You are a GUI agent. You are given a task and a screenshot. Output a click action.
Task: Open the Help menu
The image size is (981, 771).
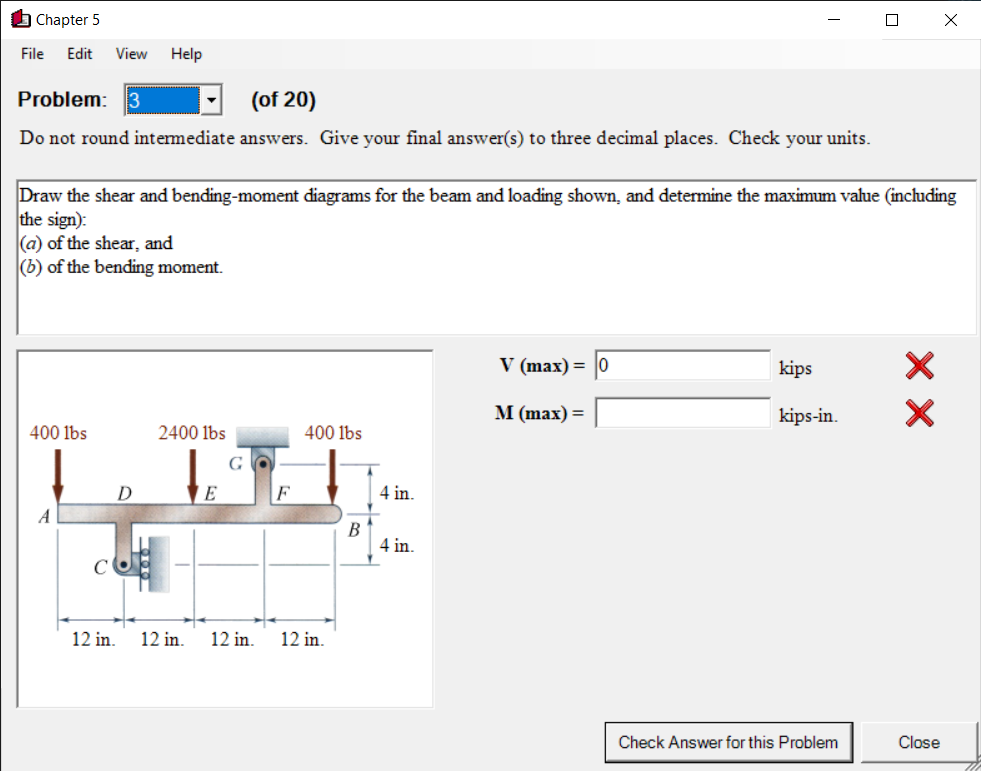click(x=186, y=54)
